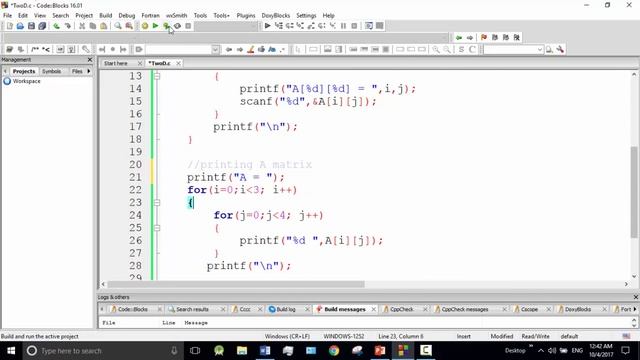Collapse the fold marker on line 25
The height and width of the screenshot is (360, 640).
click(157, 228)
